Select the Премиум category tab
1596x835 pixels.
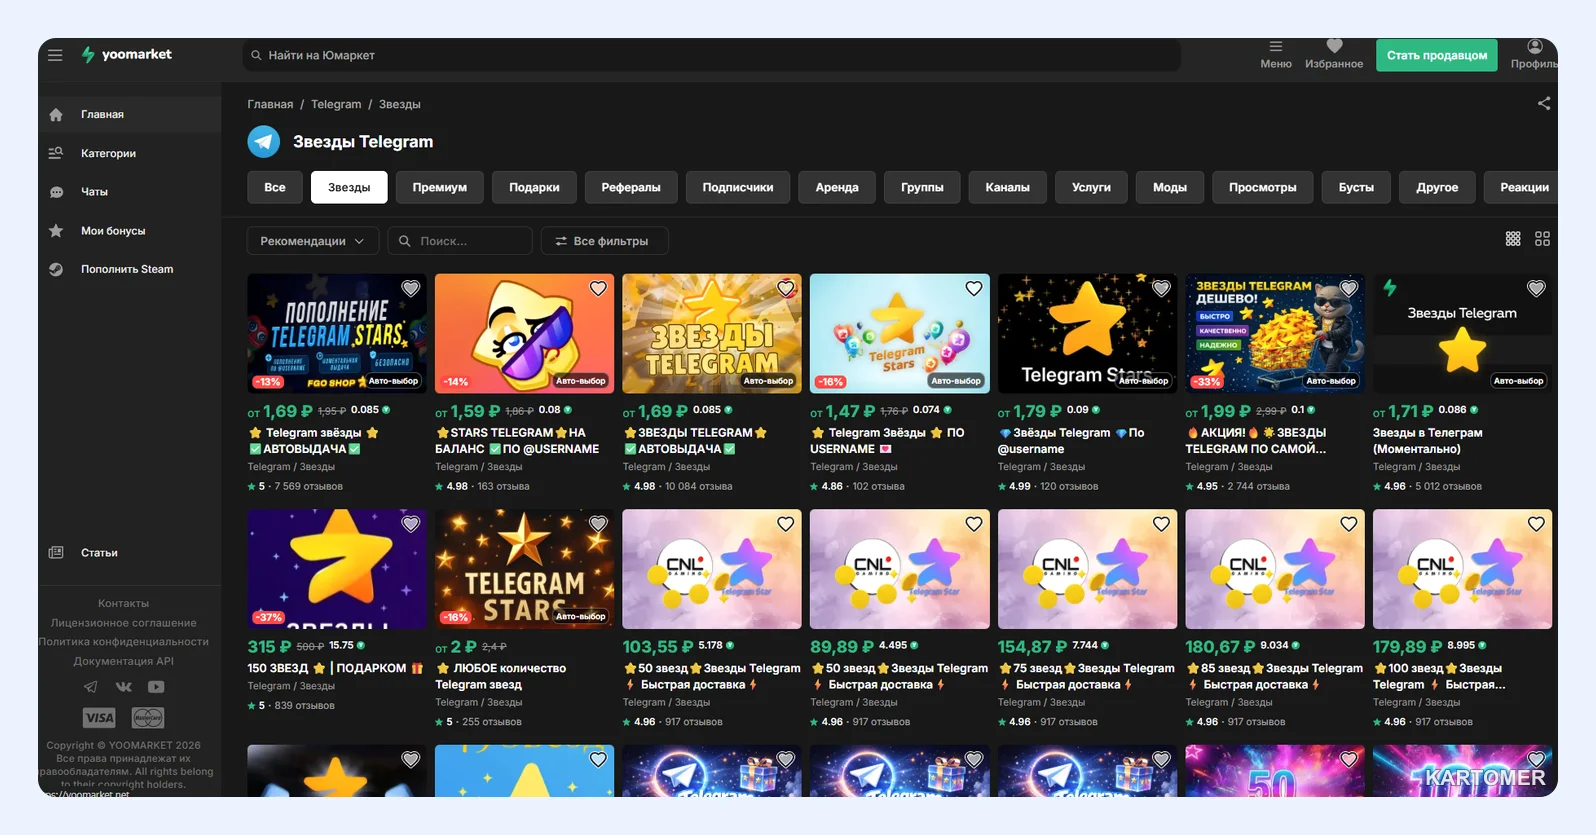click(x=440, y=187)
